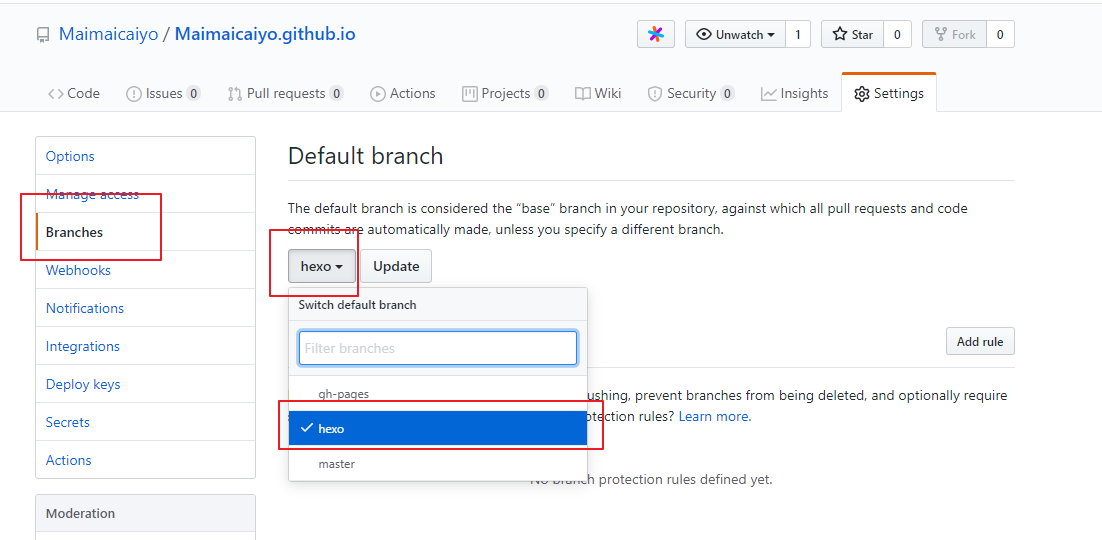Click the colorful asterisk app icon button
This screenshot has width=1102, height=540.
coord(656,34)
